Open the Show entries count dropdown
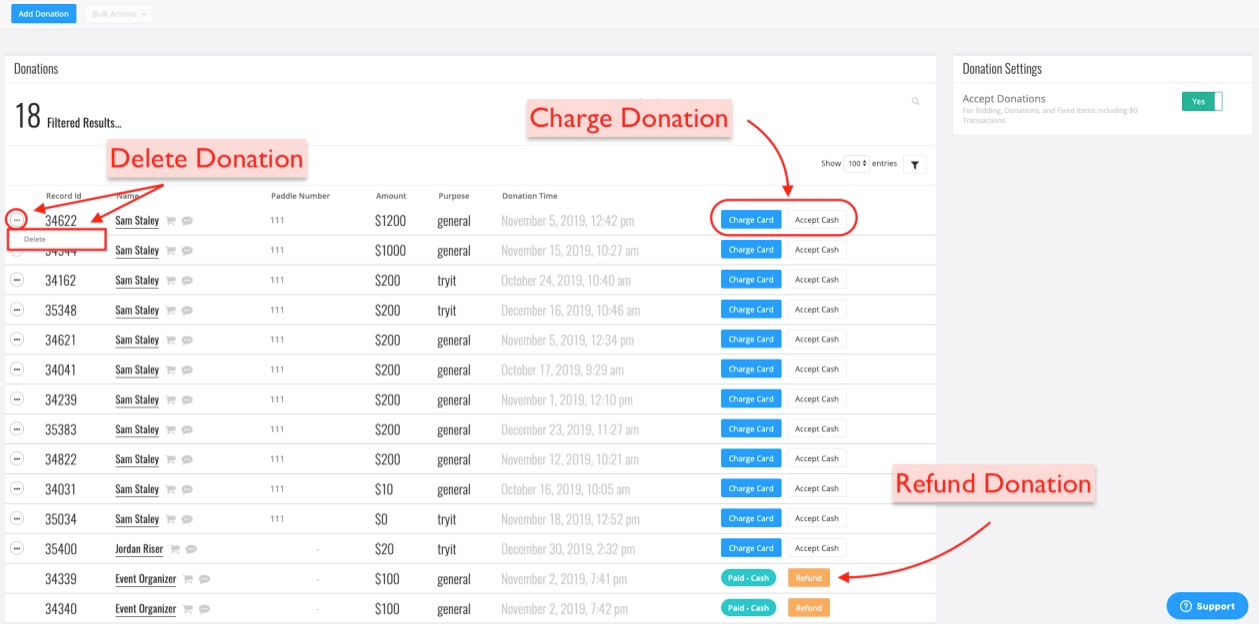Screen dimensions: 1259x624 (857, 163)
